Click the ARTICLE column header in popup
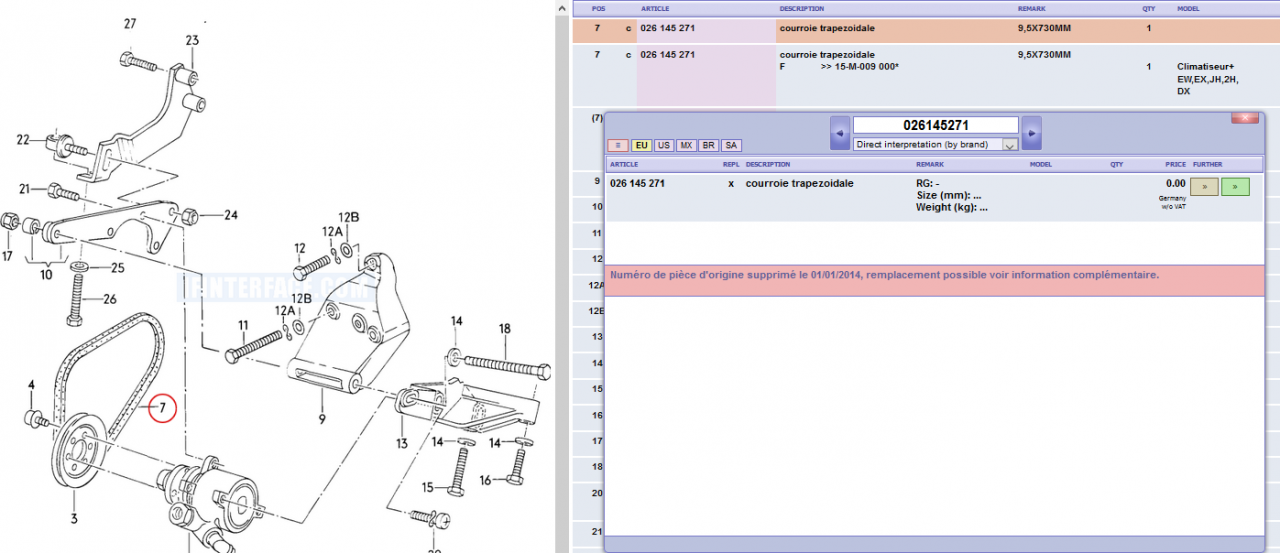1280x553 pixels. [x=624, y=164]
